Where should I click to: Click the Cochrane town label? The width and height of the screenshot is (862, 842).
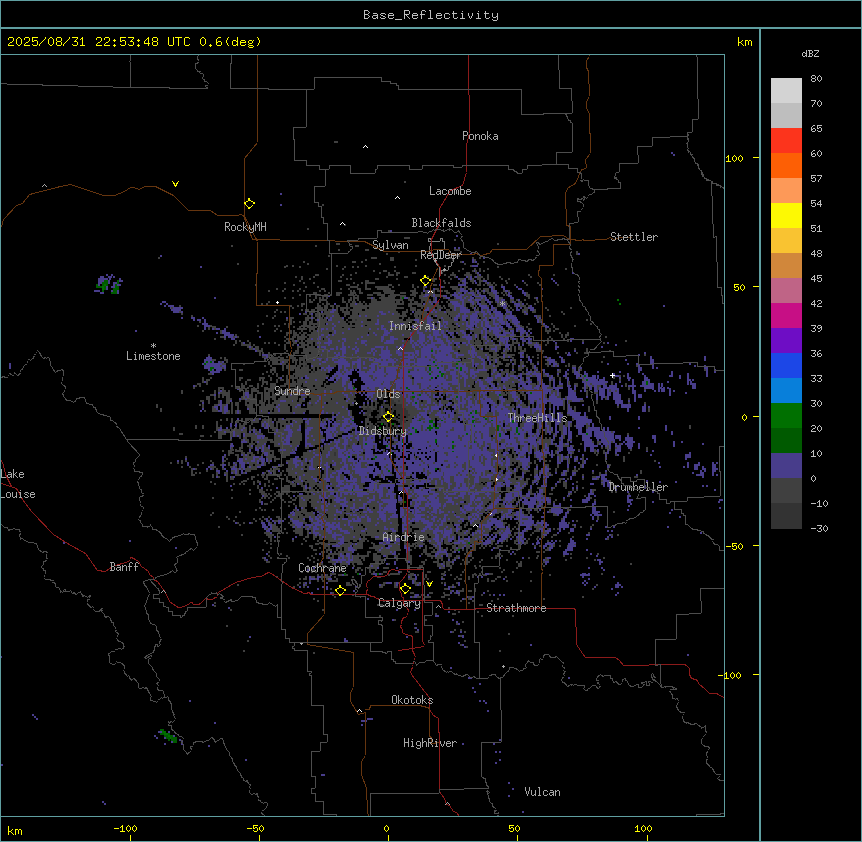(322, 568)
